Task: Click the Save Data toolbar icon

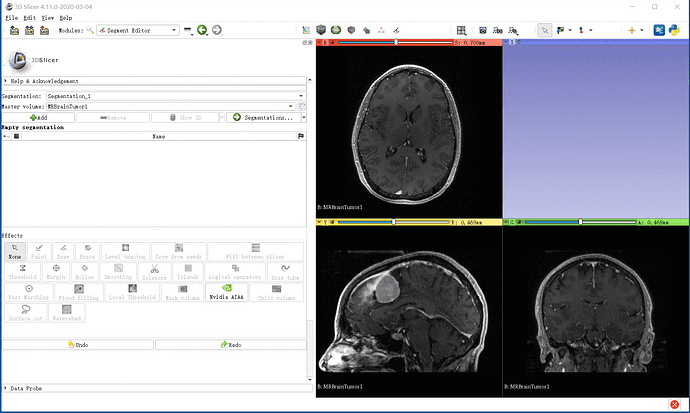Action: point(44,30)
